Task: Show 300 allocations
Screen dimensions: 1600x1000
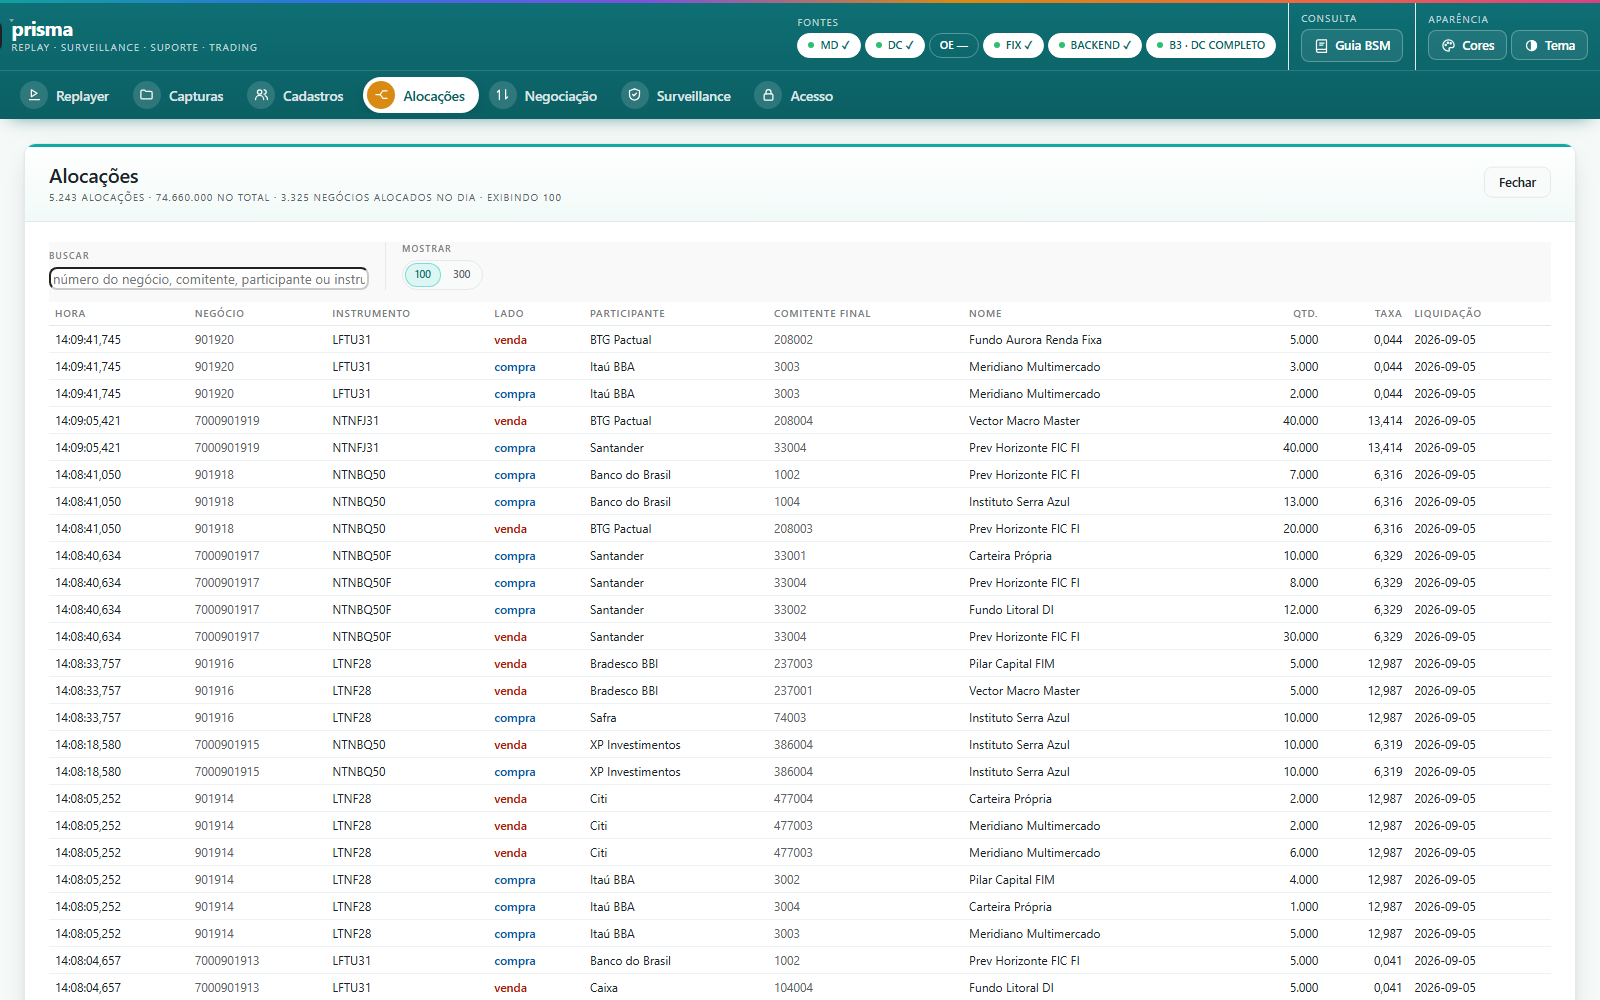Action: point(461,274)
